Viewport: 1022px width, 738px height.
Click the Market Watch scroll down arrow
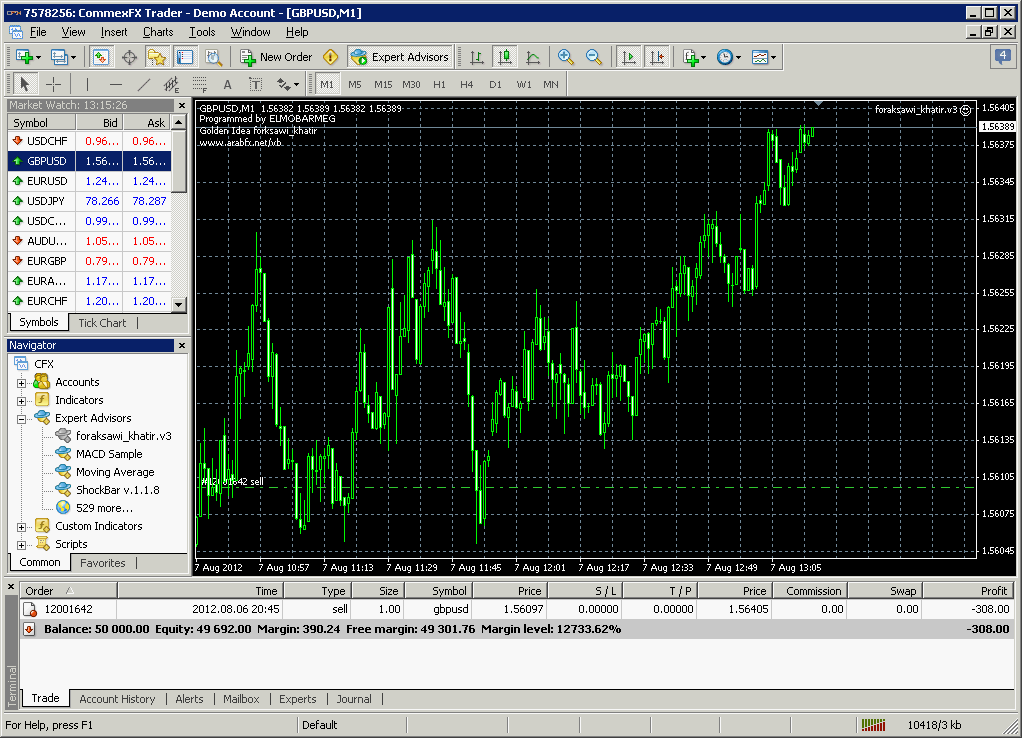pyautogui.click(x=179, y=304)
